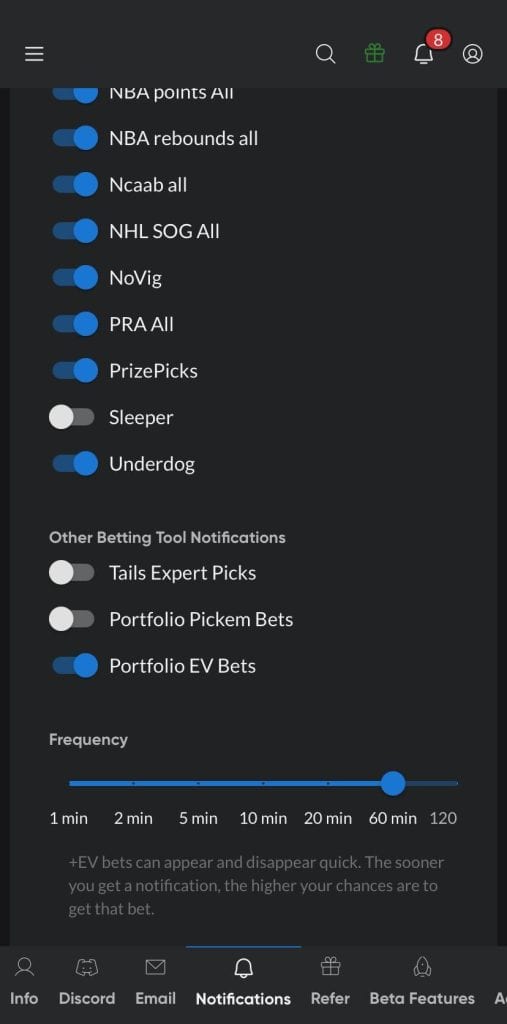
Task: Turn on Tails Expert Picks notifications
Action: pyautogui.click(x=72, y=573)
